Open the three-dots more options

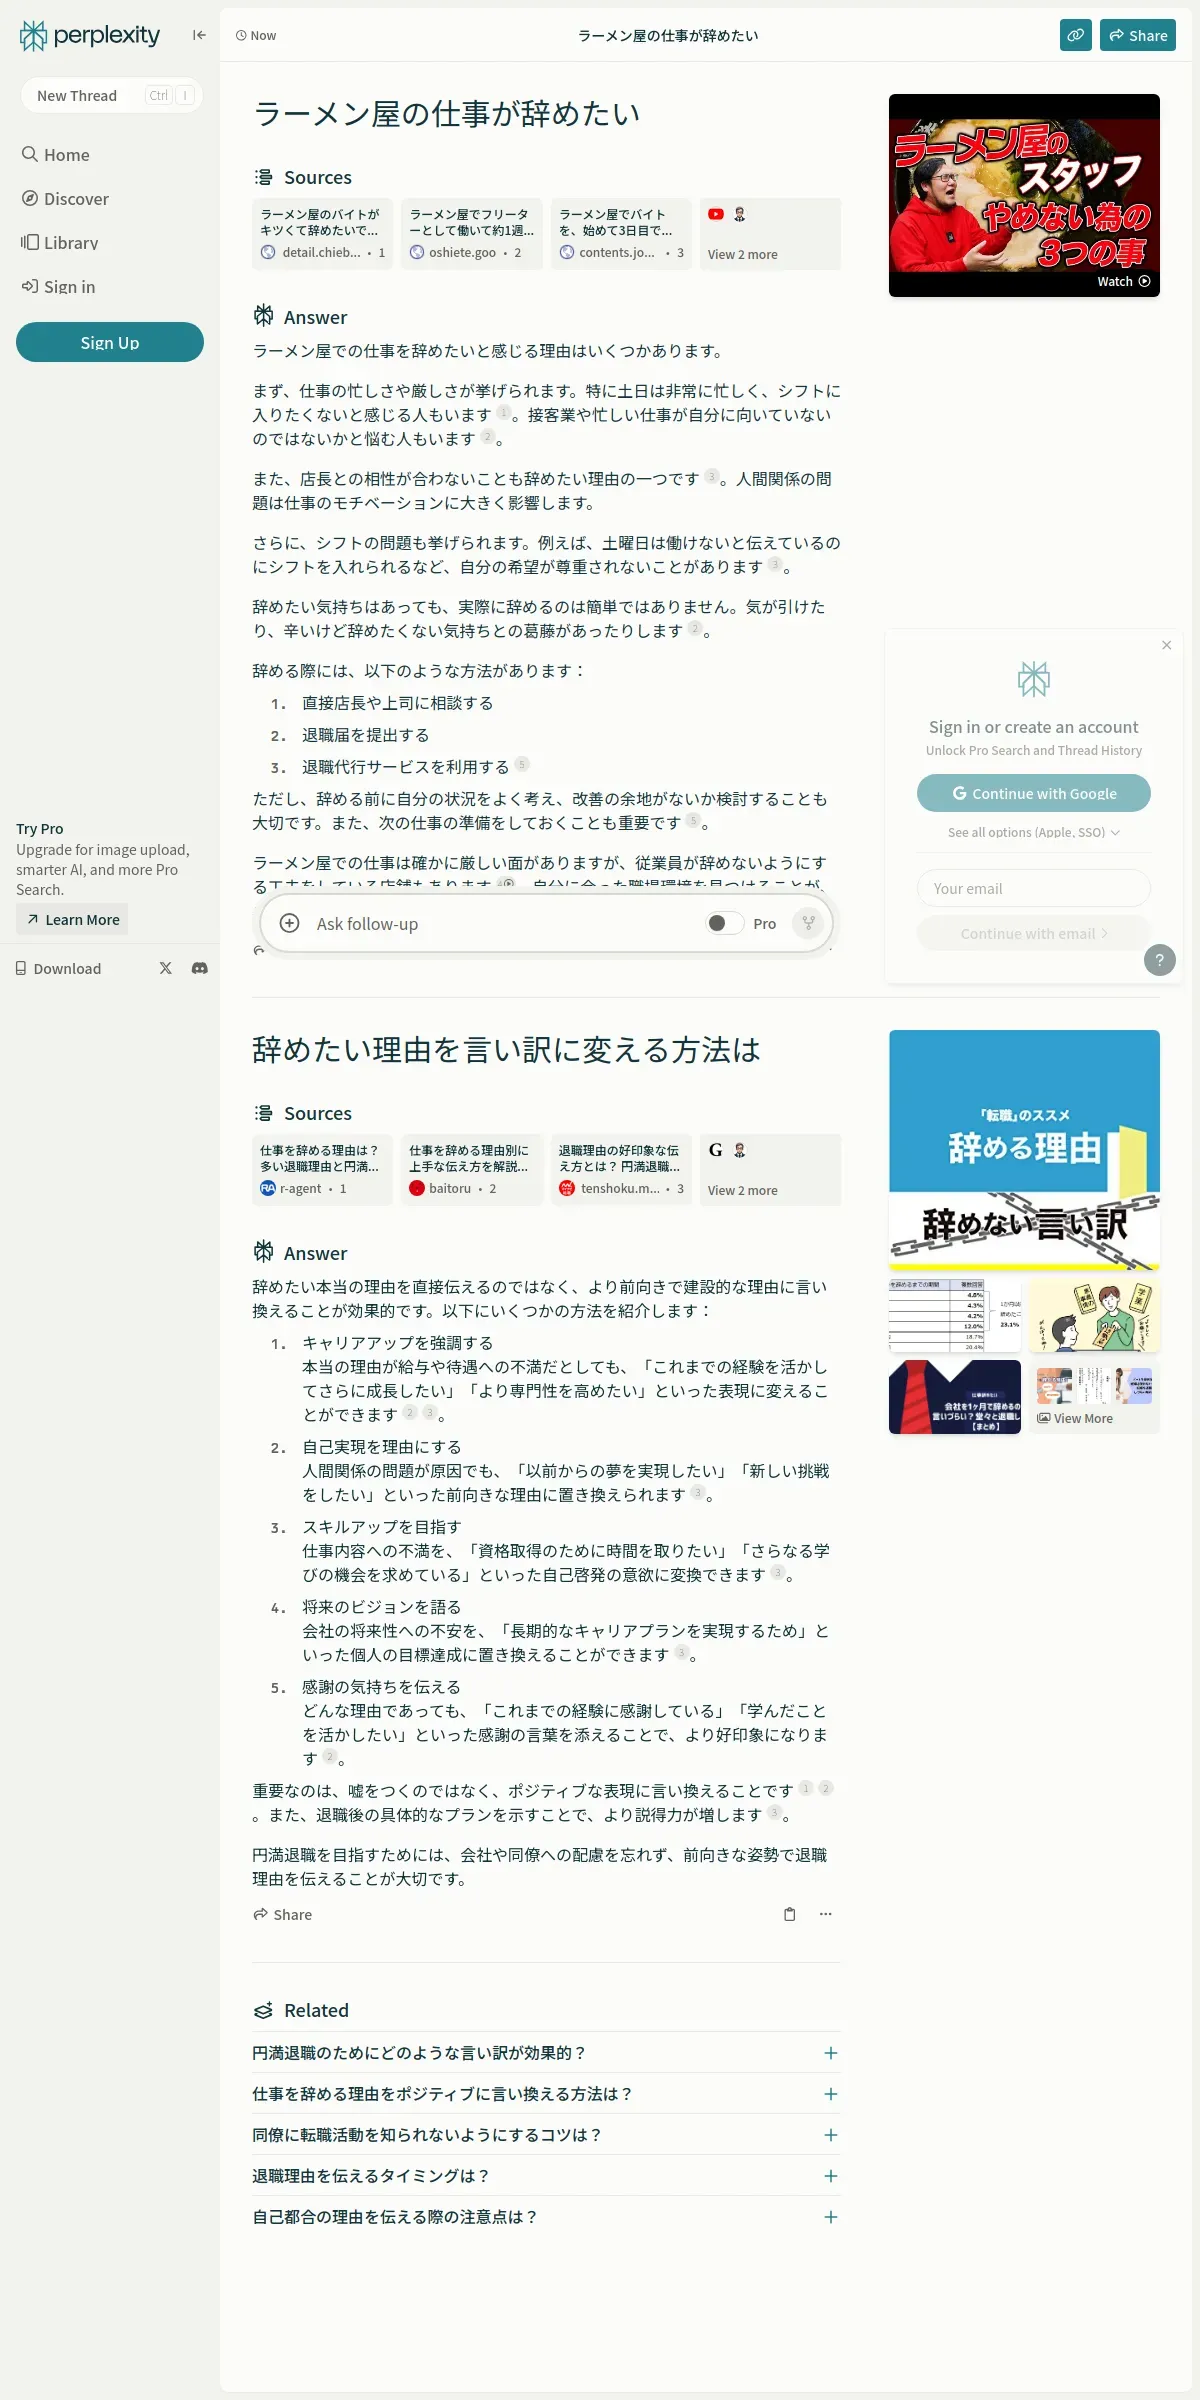tap(826, 1914)
